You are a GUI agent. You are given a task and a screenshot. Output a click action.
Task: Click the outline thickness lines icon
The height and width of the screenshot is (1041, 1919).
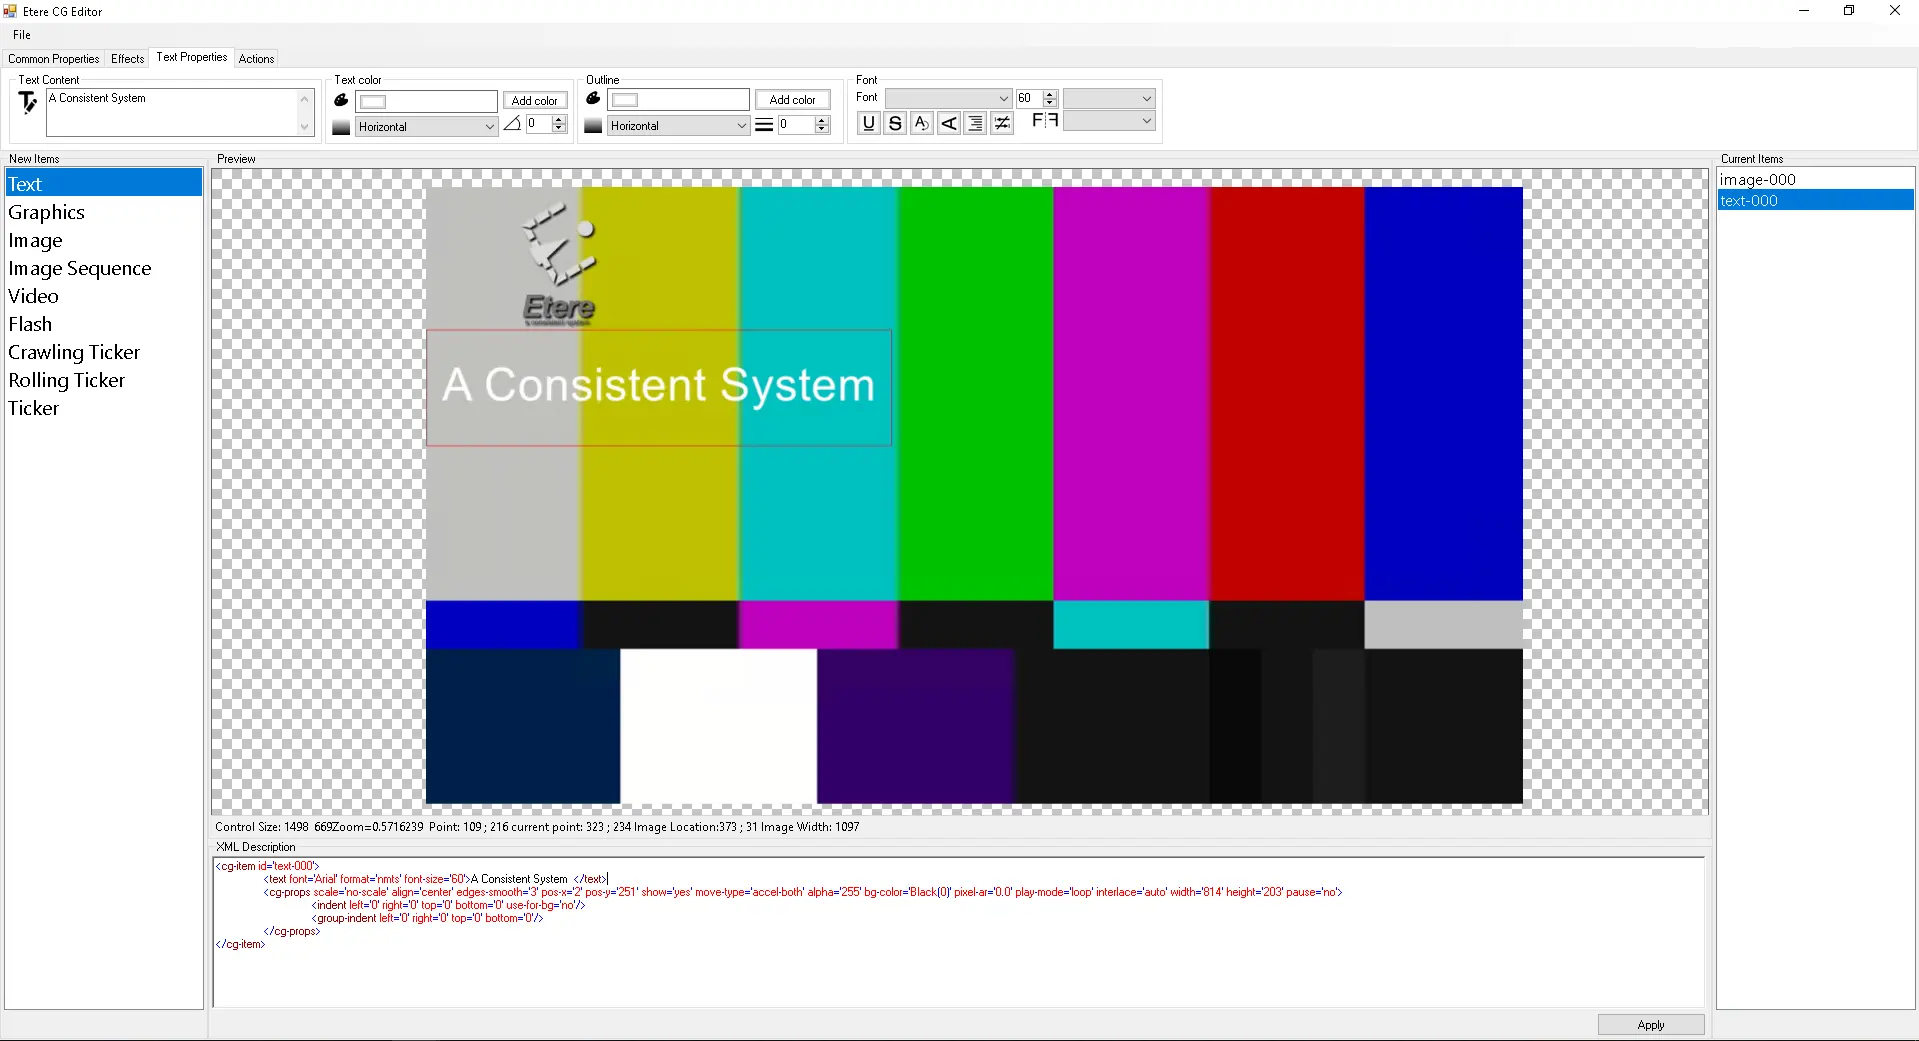pyautogui.click(x=764, y=125)
